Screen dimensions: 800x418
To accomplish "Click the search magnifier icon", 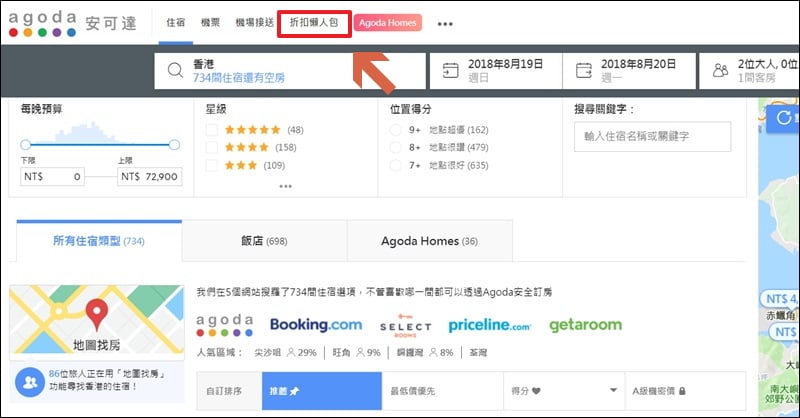I will (x=175, y=70).
